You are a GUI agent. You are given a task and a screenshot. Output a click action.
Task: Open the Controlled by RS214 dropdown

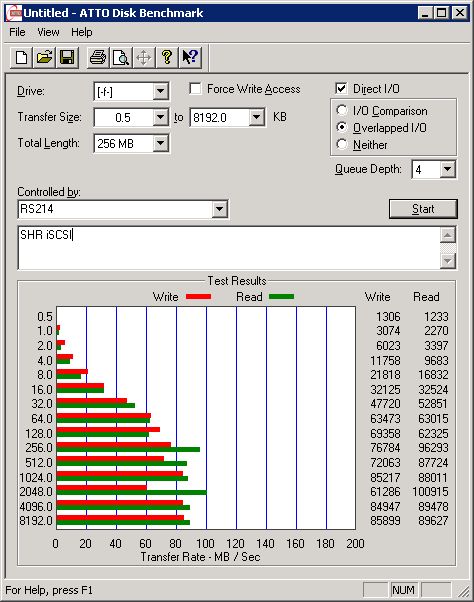pos(220,209)
